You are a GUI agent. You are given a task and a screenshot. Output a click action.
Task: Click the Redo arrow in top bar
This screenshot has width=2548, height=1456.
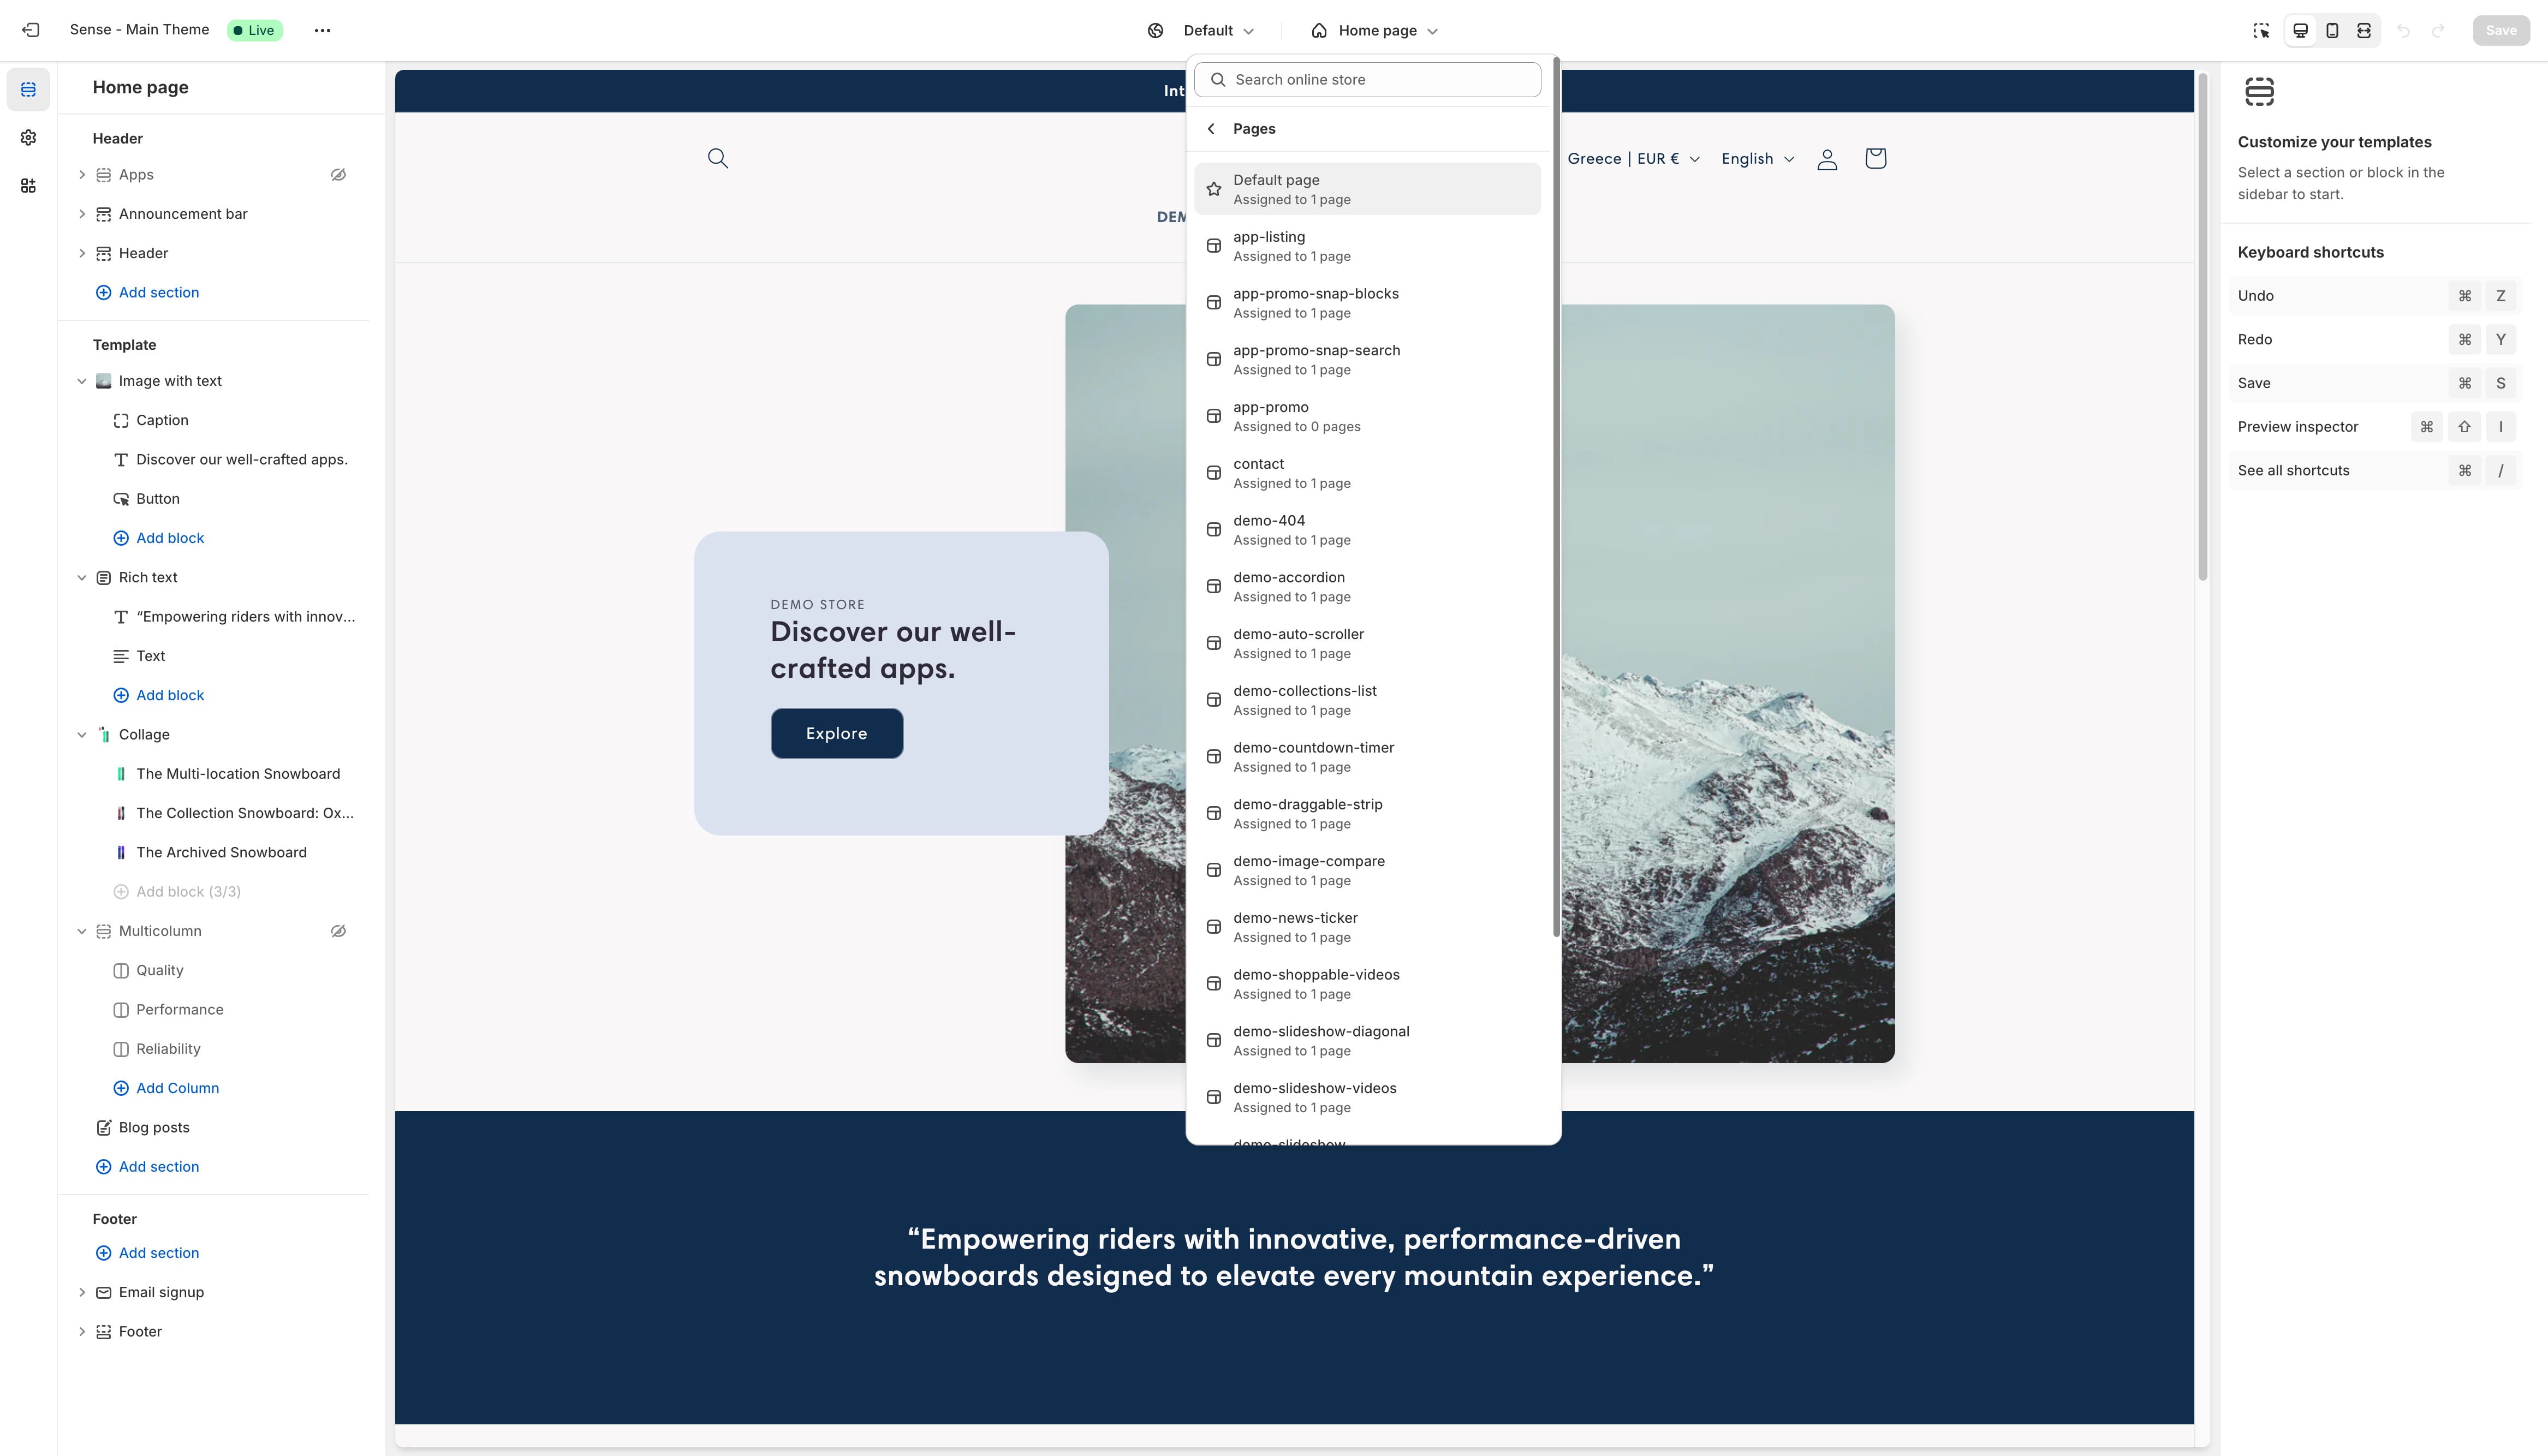coord(2438,31)
